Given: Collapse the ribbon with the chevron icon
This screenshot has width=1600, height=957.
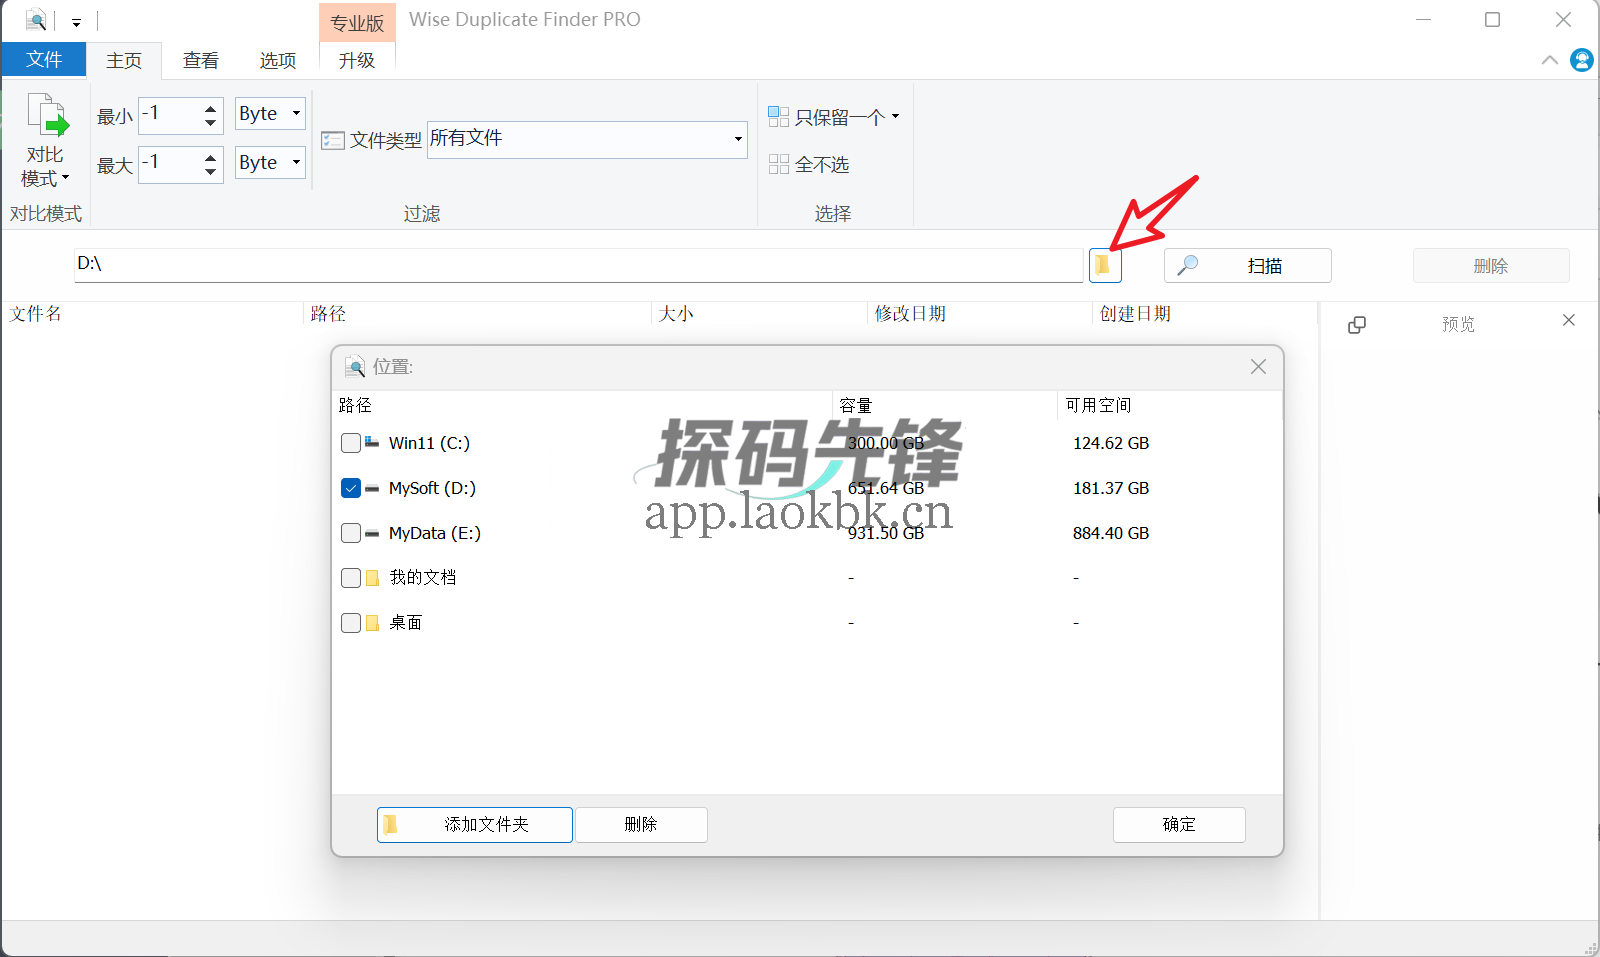Looking at the screenshot, I should click(x=1550, y=60).
